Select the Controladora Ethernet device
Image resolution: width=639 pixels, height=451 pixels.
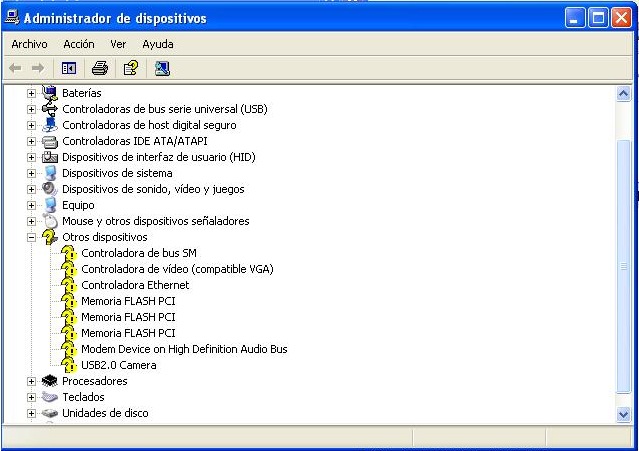135,285
